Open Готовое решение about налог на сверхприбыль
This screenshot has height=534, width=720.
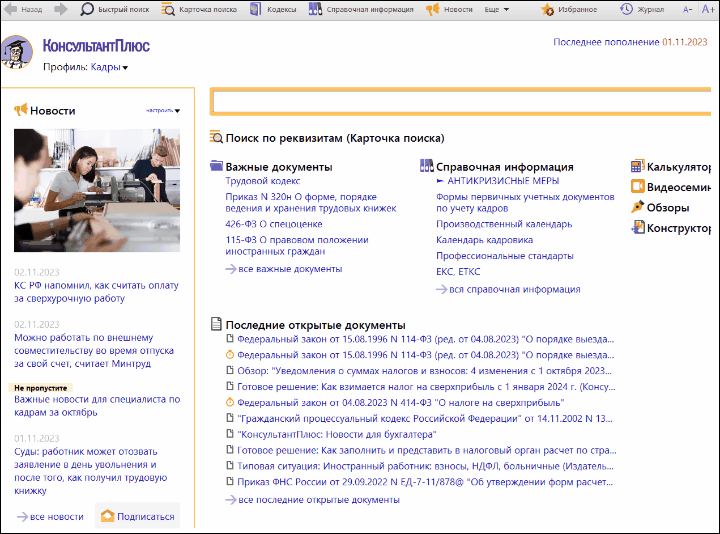click(x=426, y=387)
